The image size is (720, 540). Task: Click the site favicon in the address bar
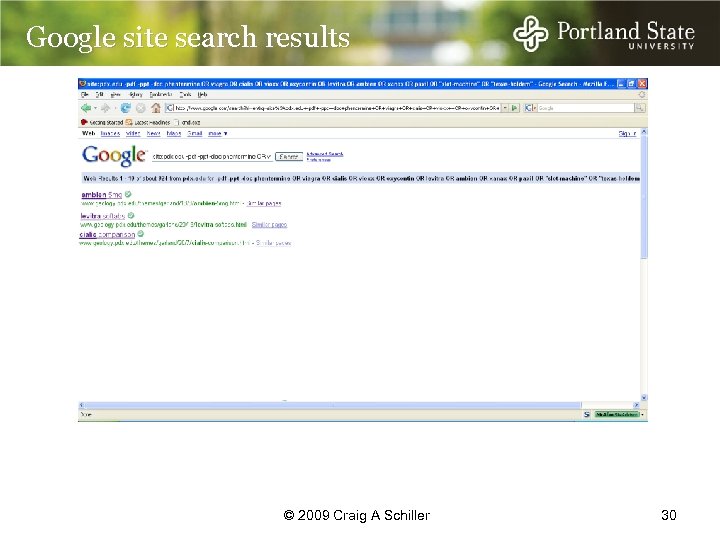(x=169, y=108)
